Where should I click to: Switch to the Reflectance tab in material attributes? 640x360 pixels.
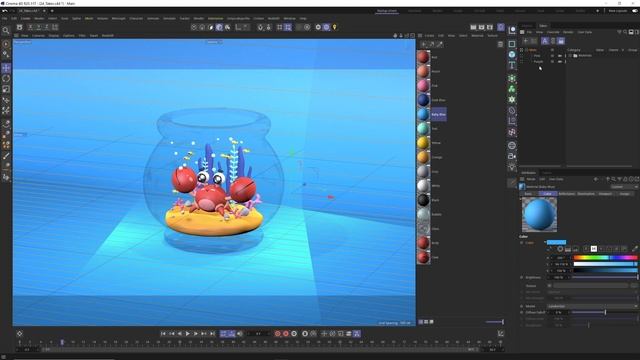(567, 193)
